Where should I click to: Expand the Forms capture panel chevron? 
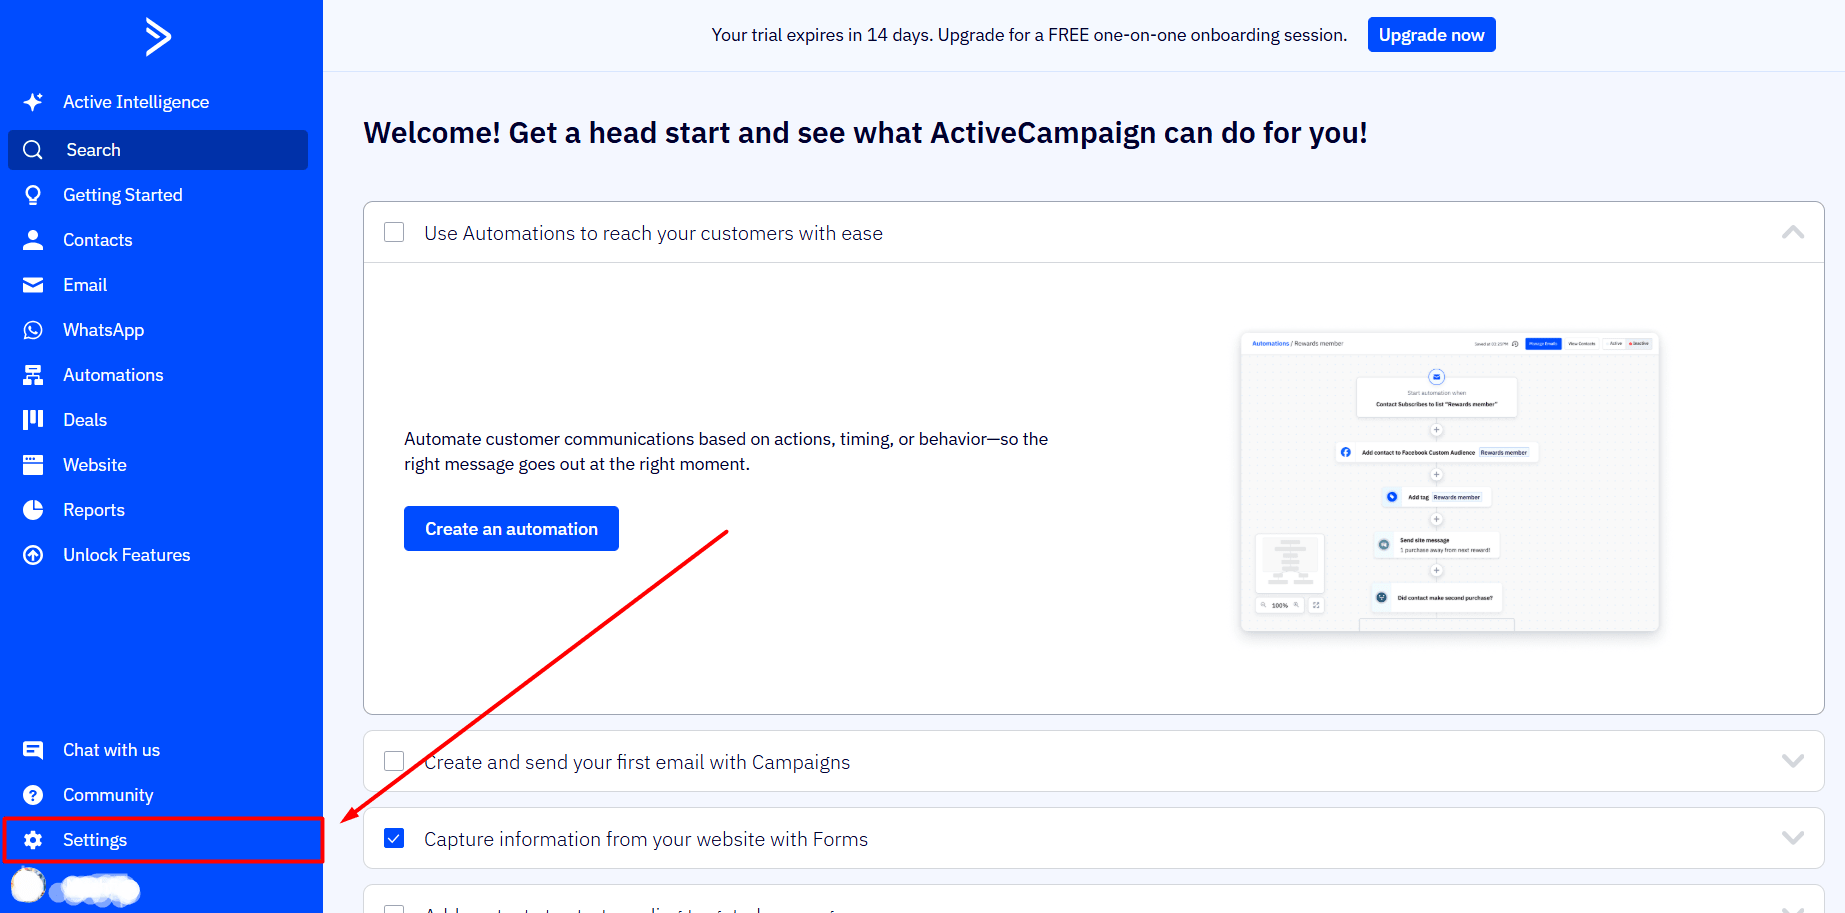click(x=1793, y=838)
